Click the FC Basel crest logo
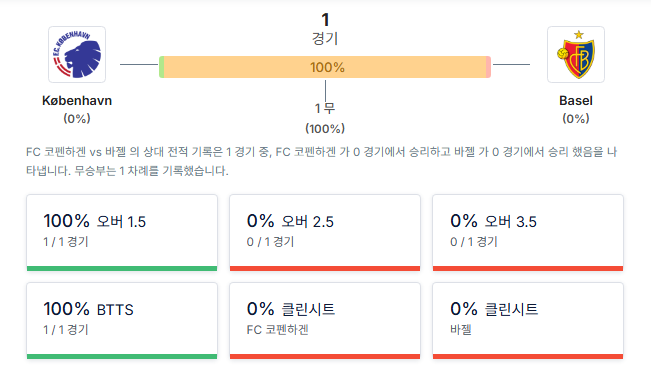The image size is (651, 370). pos(576,54)
